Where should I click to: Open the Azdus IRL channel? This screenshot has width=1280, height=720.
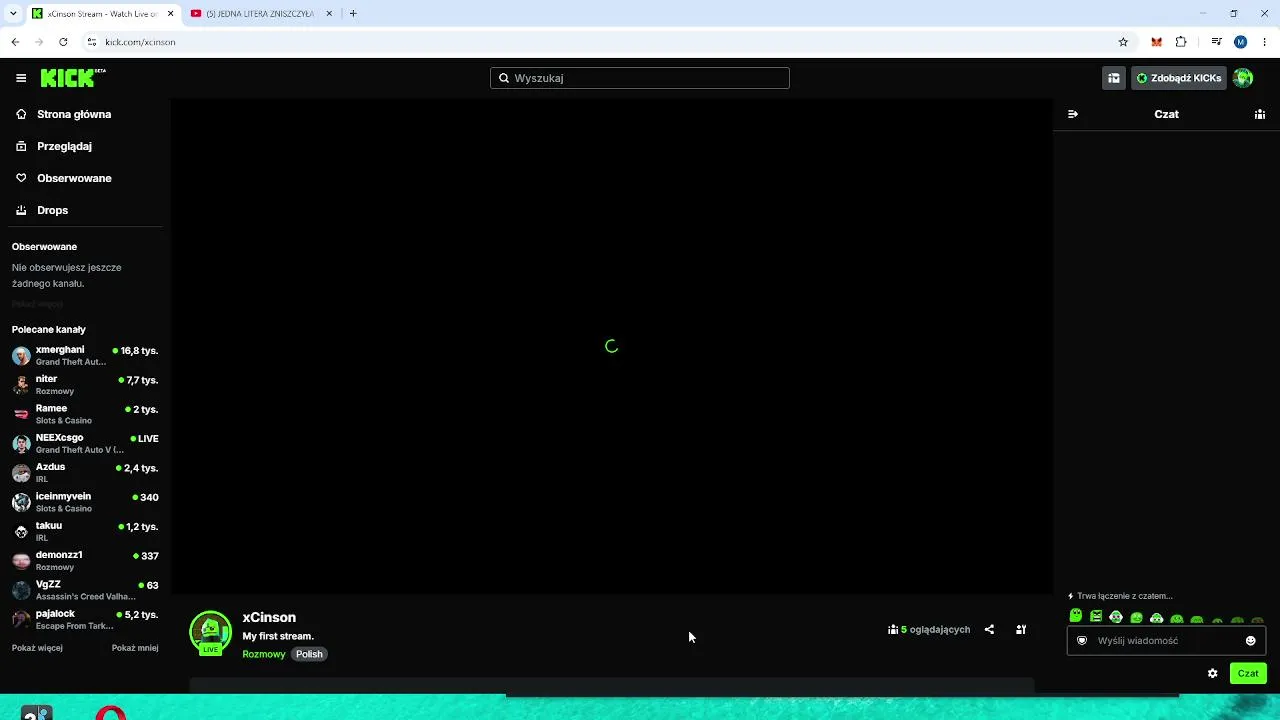85,472
